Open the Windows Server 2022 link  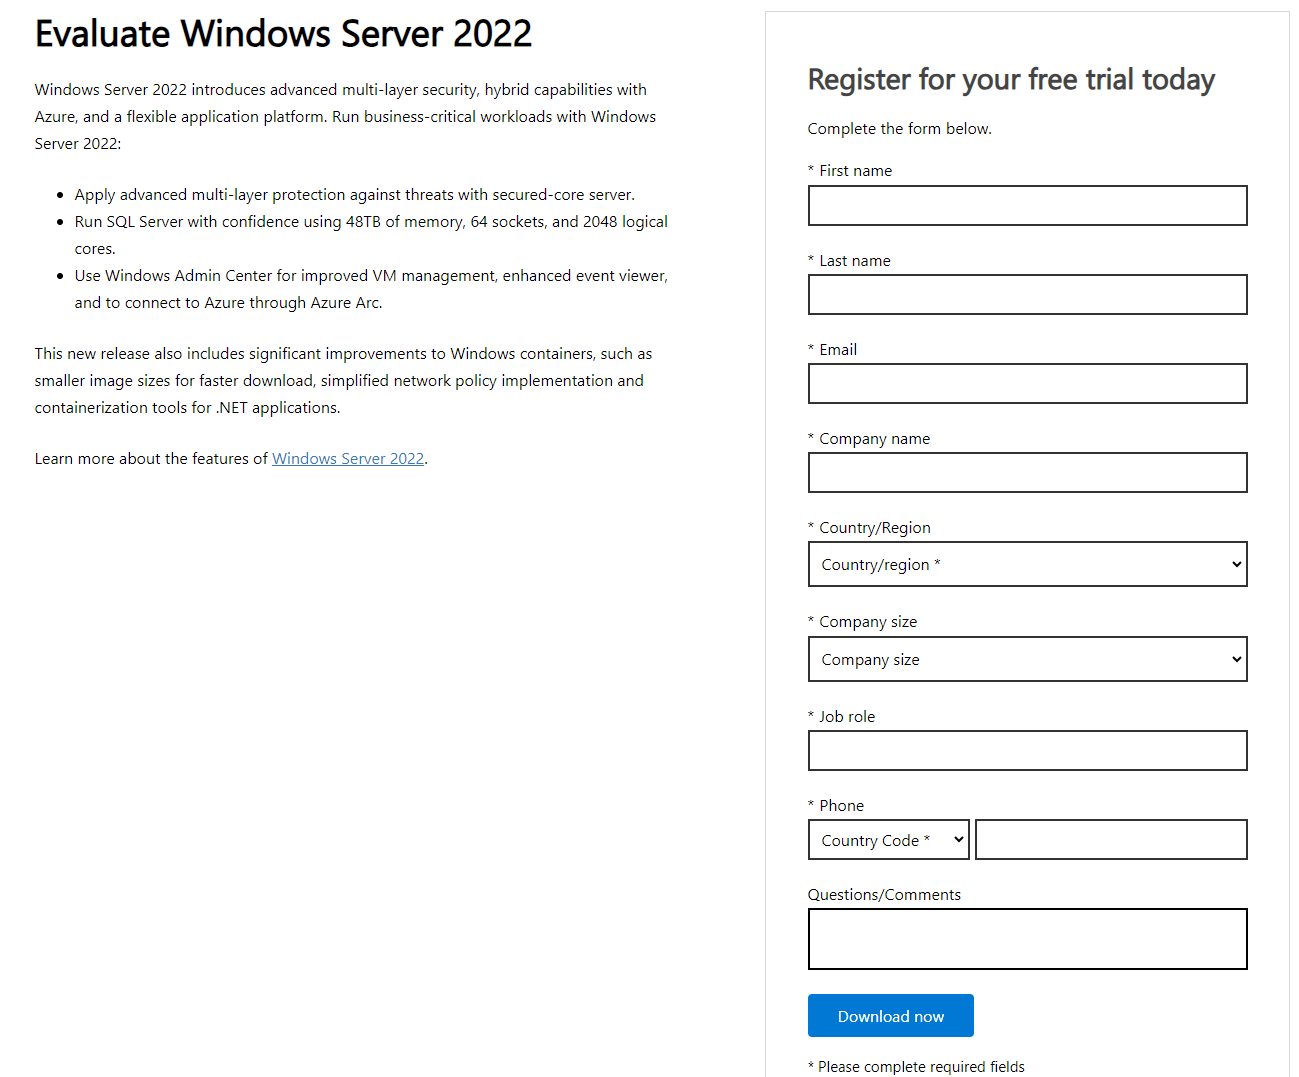pos(348,458)
